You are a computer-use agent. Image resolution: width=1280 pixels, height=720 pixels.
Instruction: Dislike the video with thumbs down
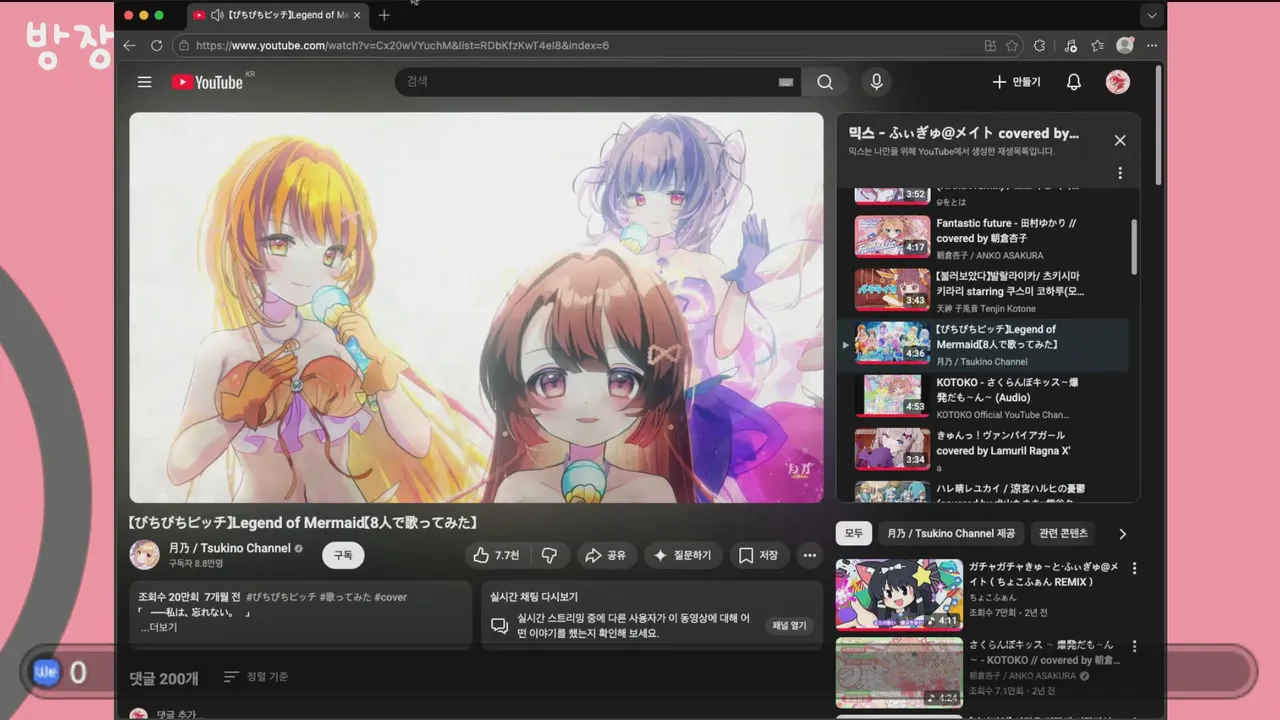[x=549, y=555]
